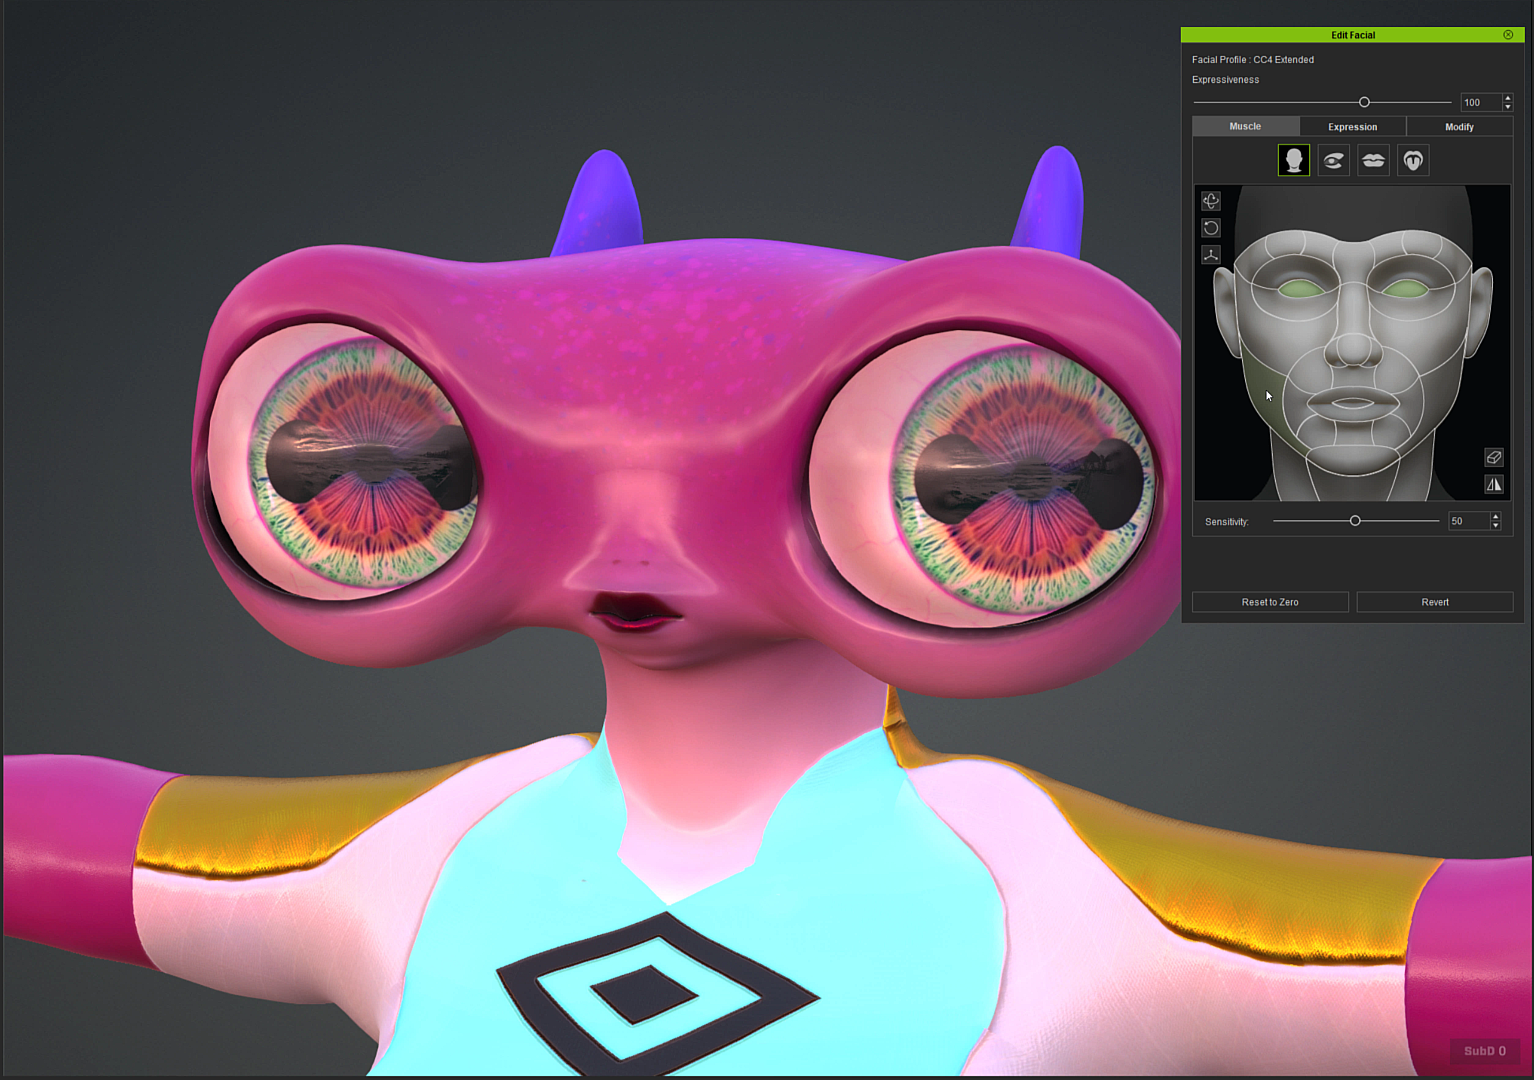The height and width of the screenshot is (1080, 1534).
Task: Switch to the eye muscle panel icon
Action: point(1333,160)
